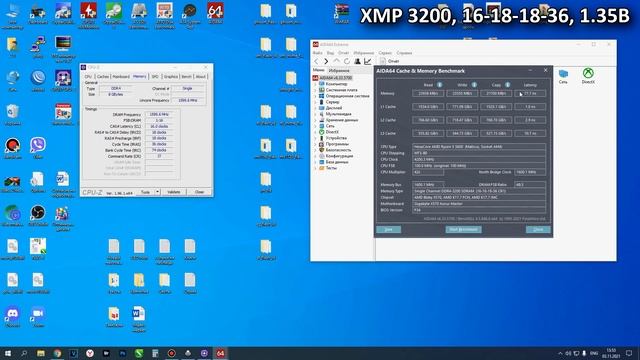Open File Explorer from the taskbar
Viewport: 640px width, 360px height.
(x=41, y=353)
